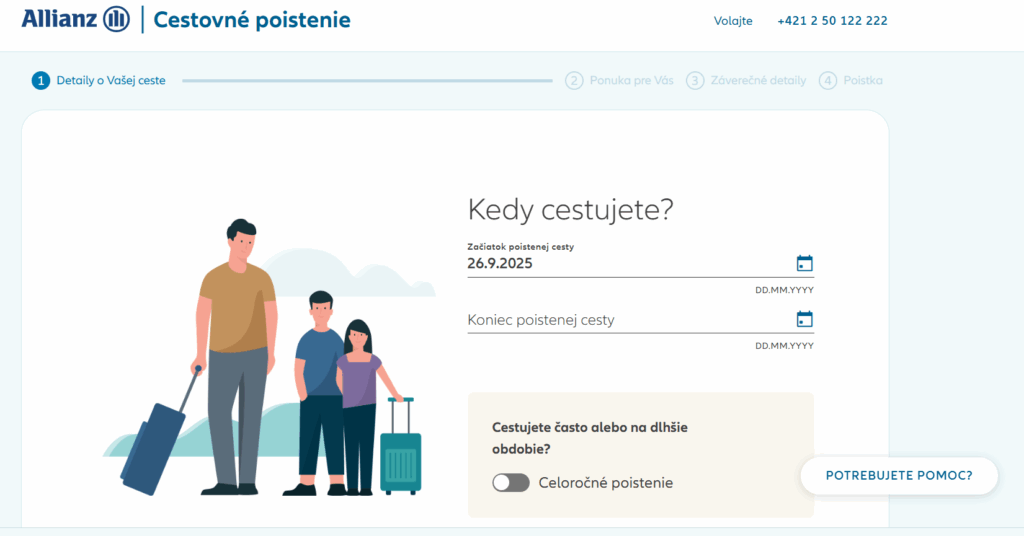Select the Detaily o Vašej ceste step
The image size is (1024, 536).
coord(111,81)
